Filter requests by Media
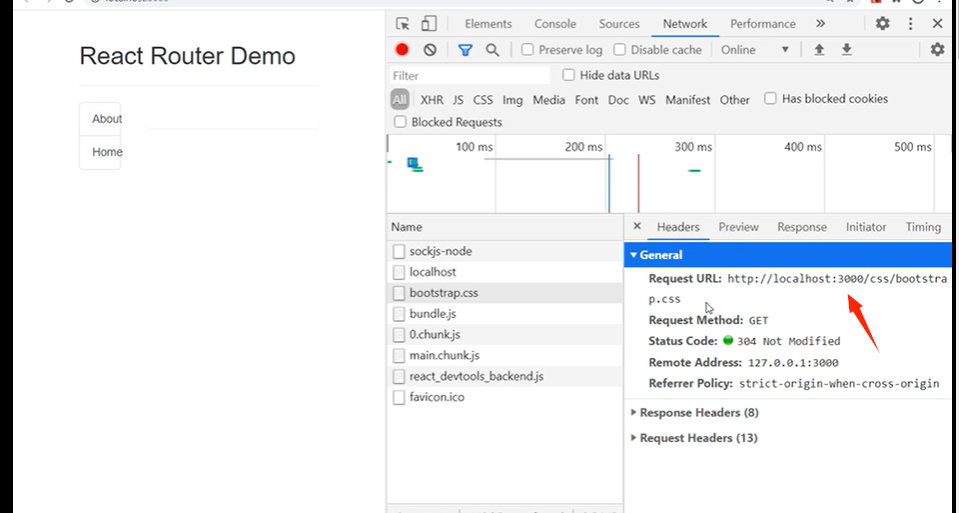The image size is (959, 513). click(x=549, y=100)
